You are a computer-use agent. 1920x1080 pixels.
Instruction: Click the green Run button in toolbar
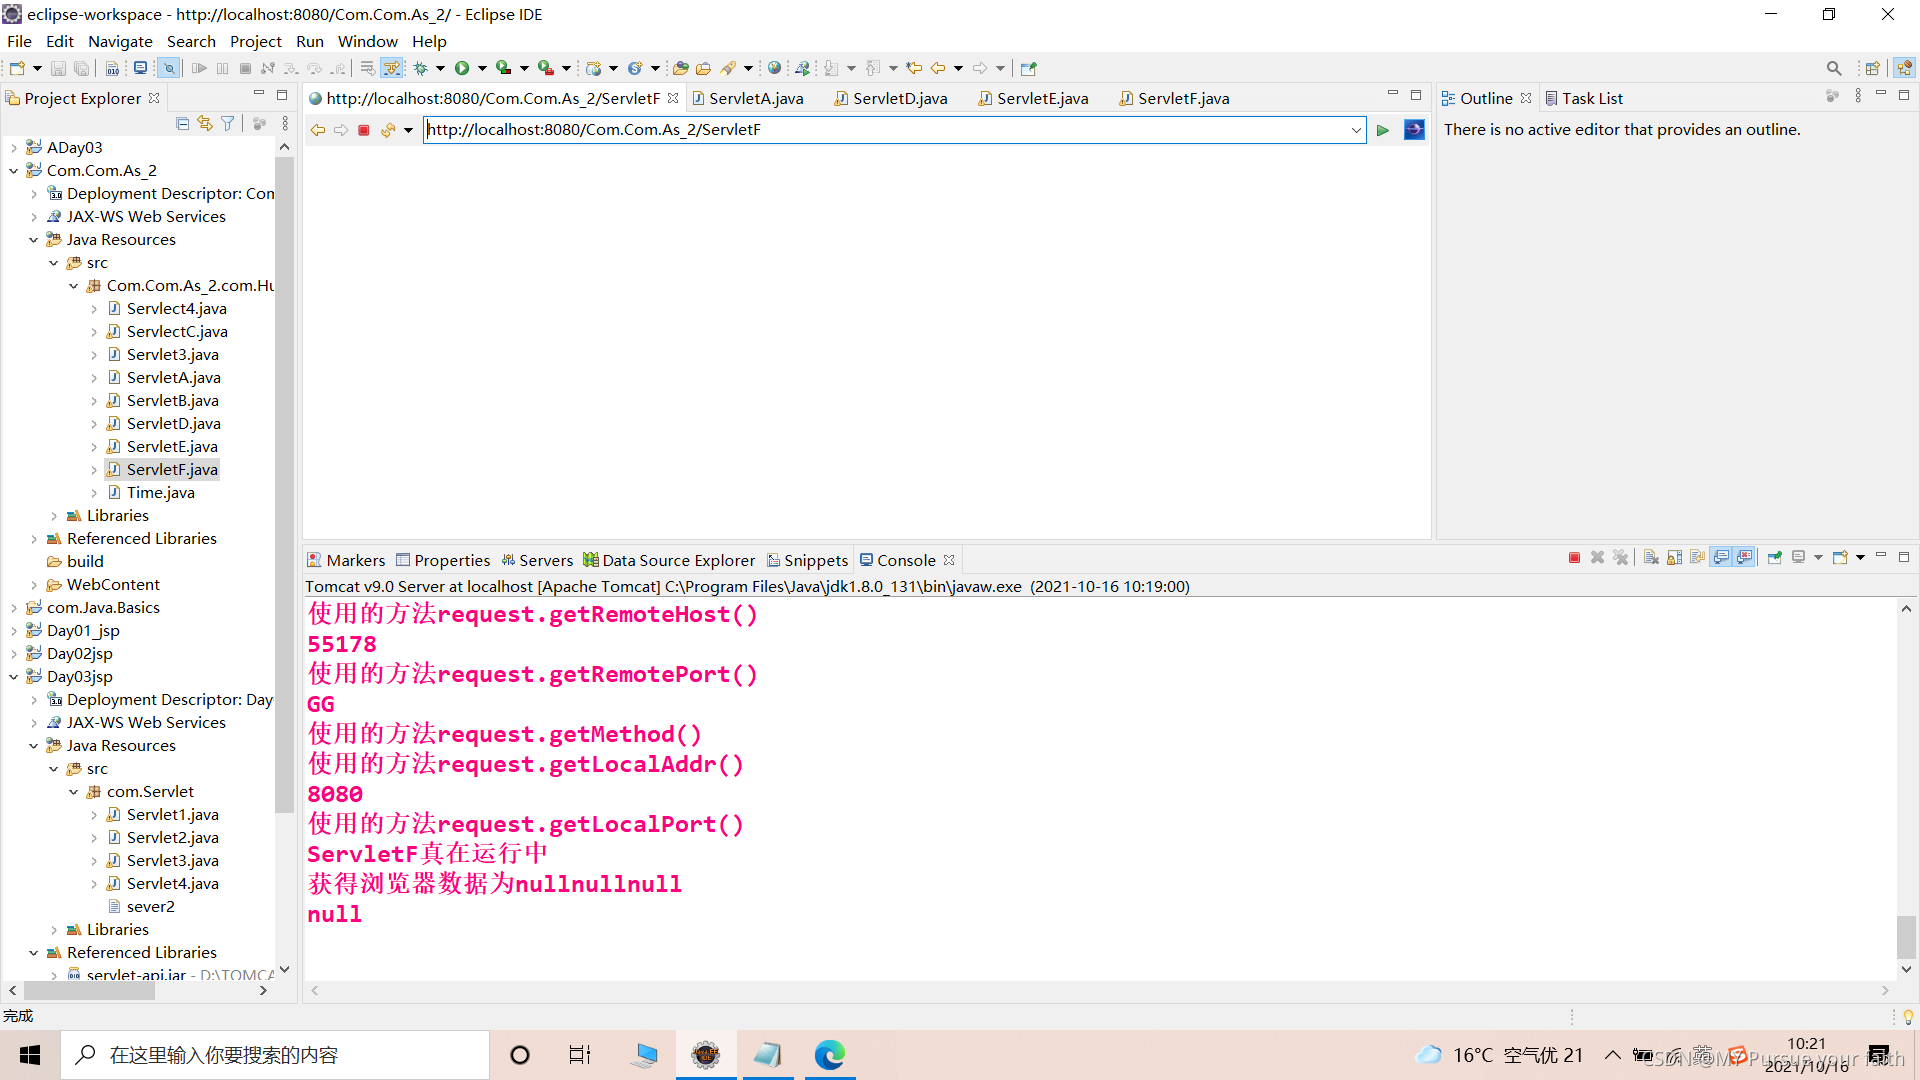462,68
